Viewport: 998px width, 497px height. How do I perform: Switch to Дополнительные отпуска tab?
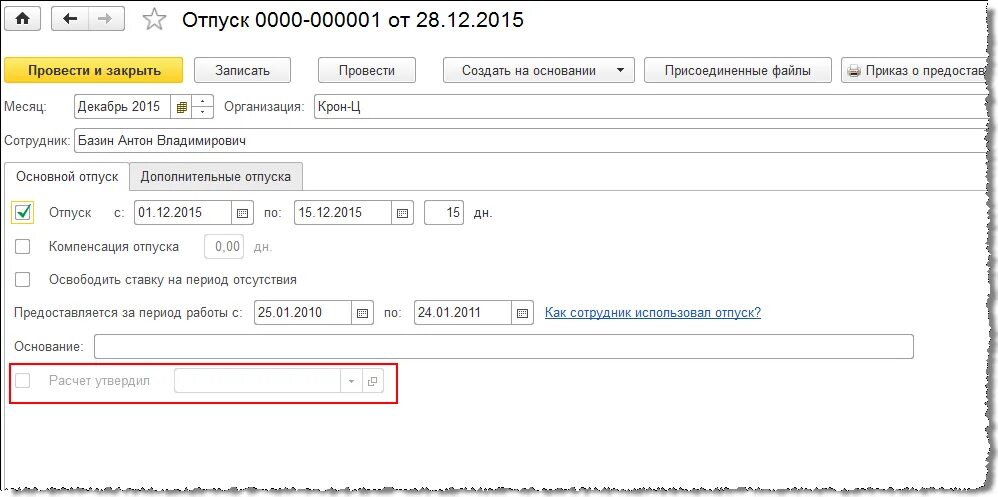pos(216,176)
